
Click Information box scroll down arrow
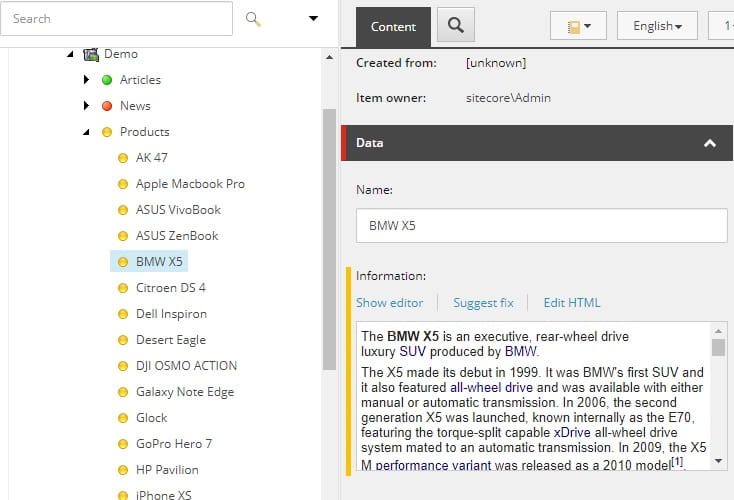(719, 461)
